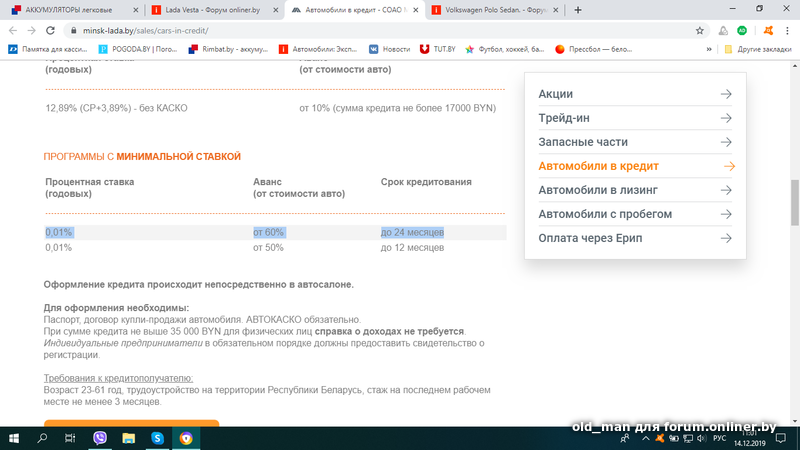Open Футбол, хоккей bookmark

coord(504,49)
